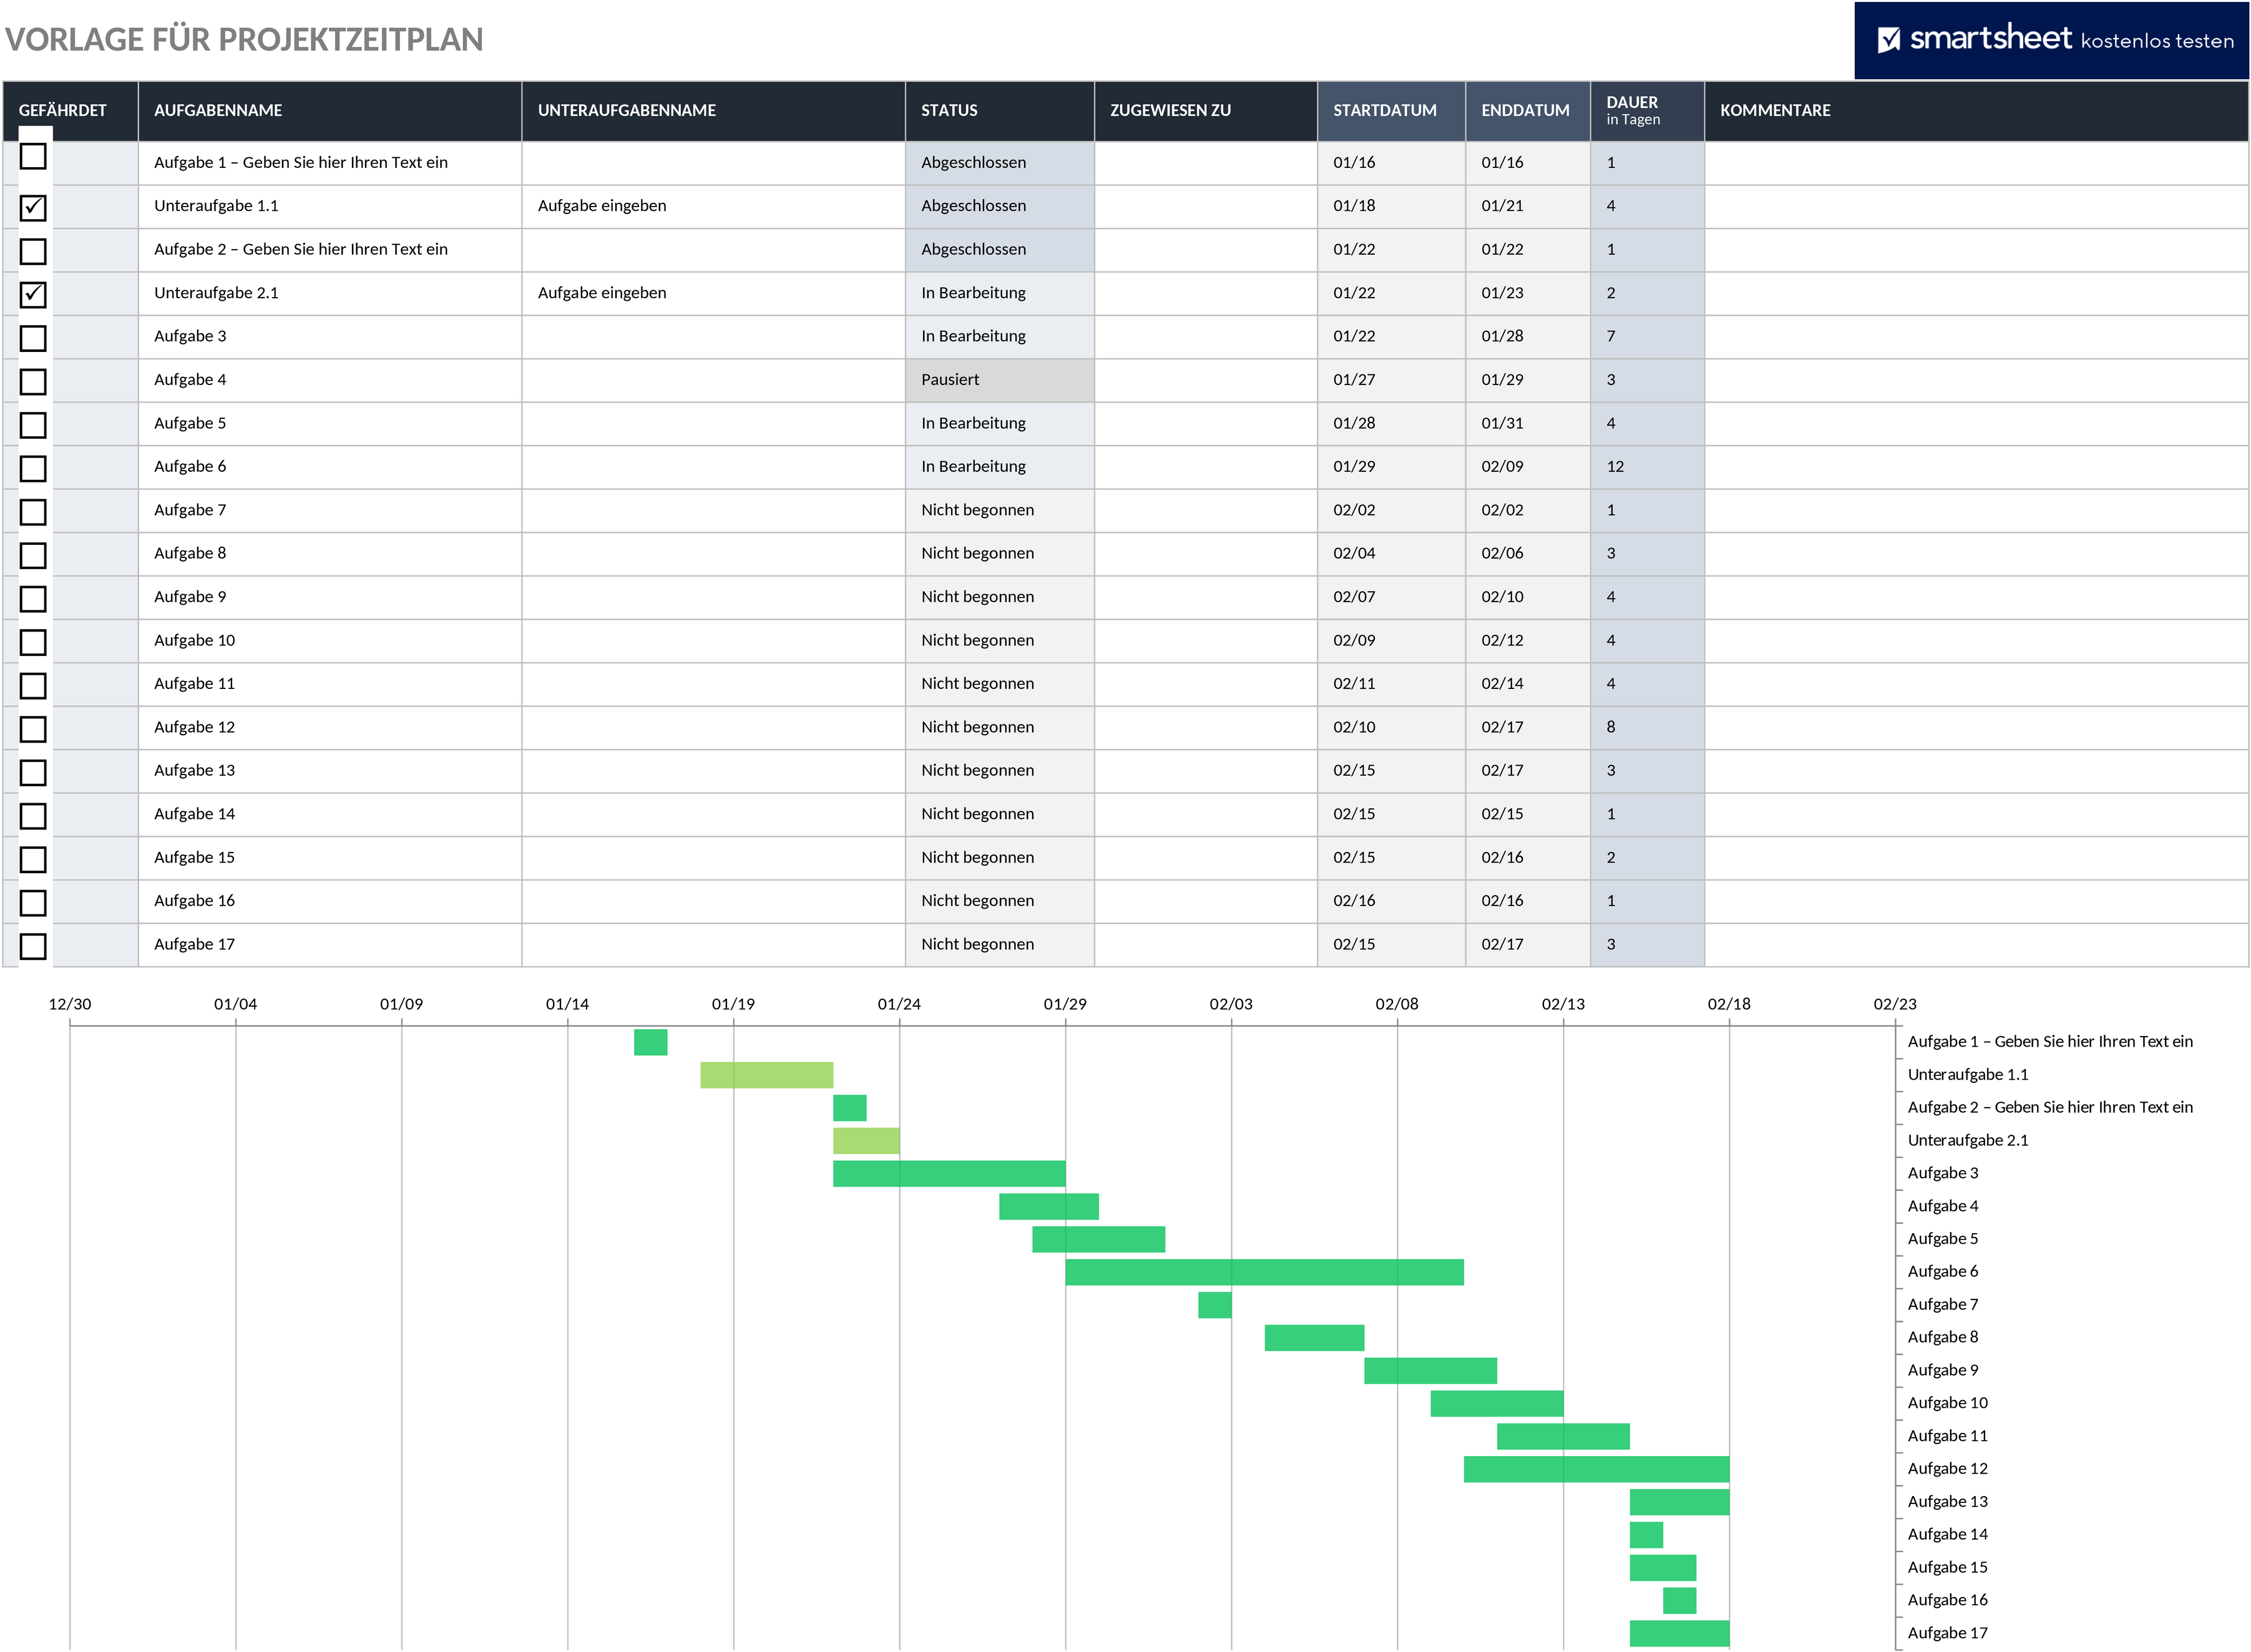The image size is (2251, 1652).
Task: Click the Kommentare cell of Aufgabe 16
Action: (x=1976, y=901)
